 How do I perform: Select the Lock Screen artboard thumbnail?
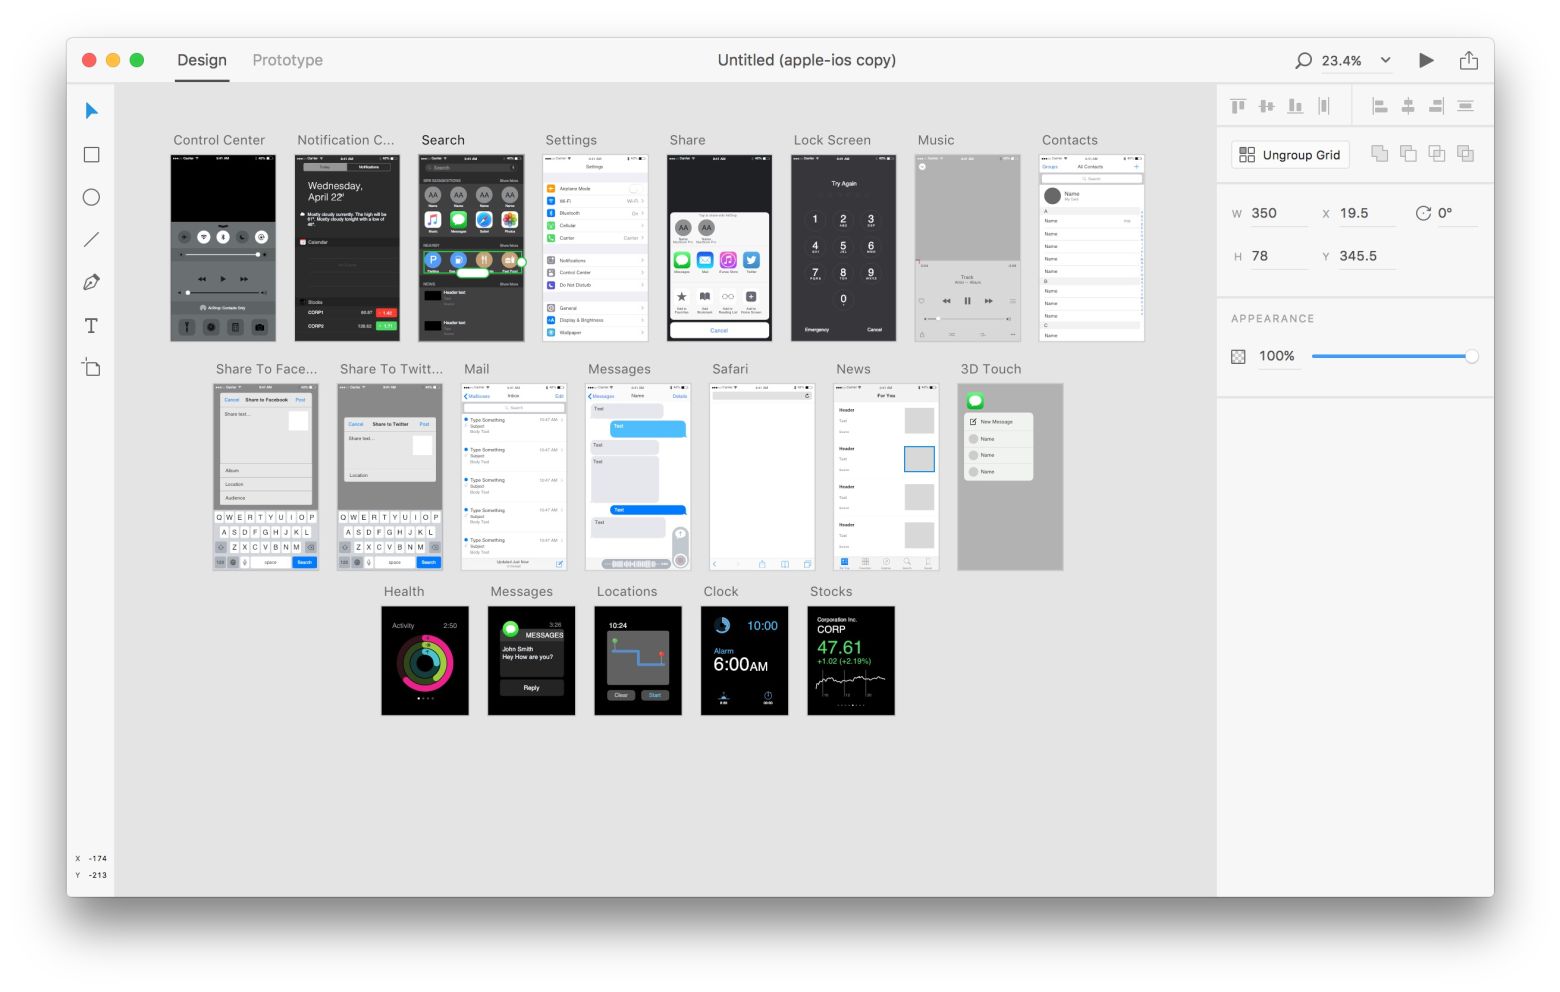click(843, 248)
